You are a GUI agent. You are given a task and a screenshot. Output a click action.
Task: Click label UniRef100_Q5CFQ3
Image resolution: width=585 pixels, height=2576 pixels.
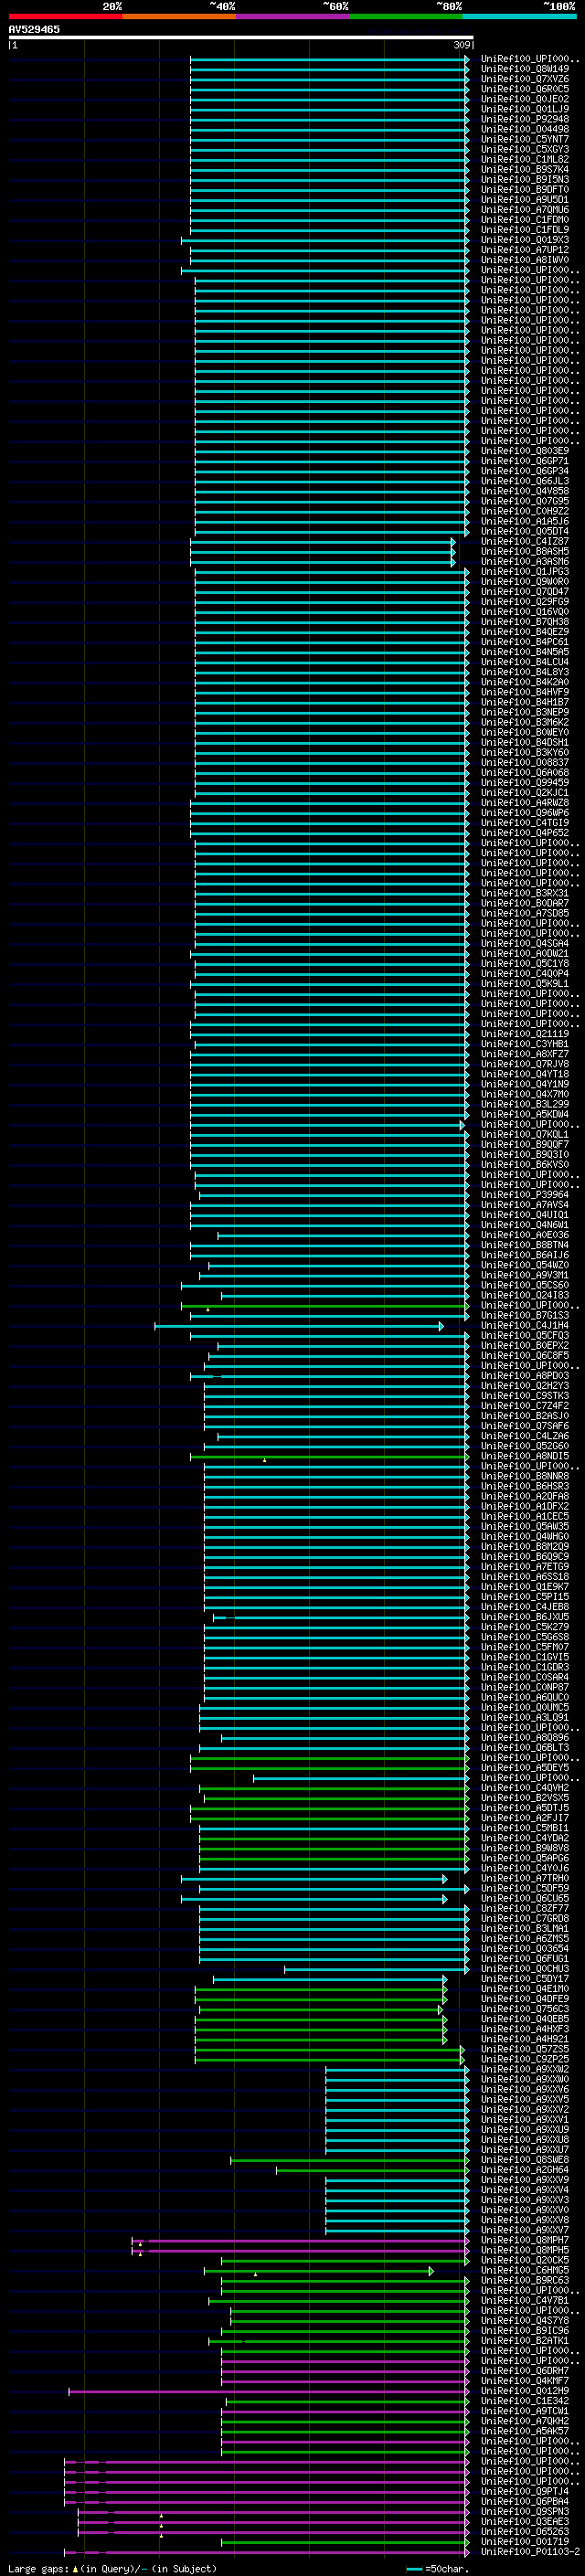(x=524, y=1335)
